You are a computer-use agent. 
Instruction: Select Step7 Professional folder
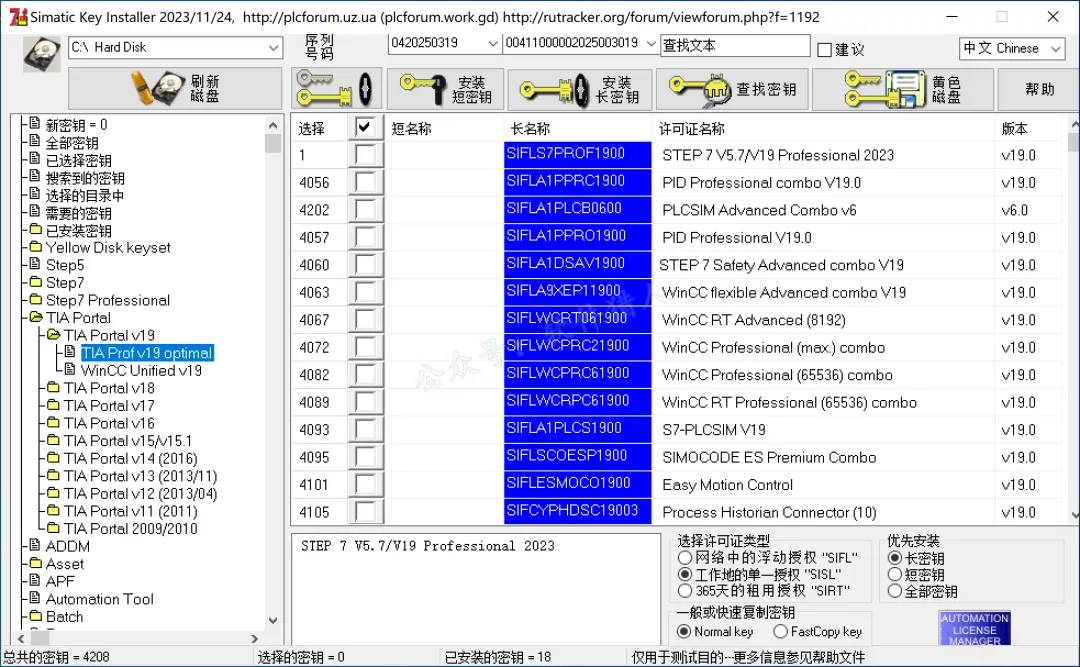coord(107,300)
